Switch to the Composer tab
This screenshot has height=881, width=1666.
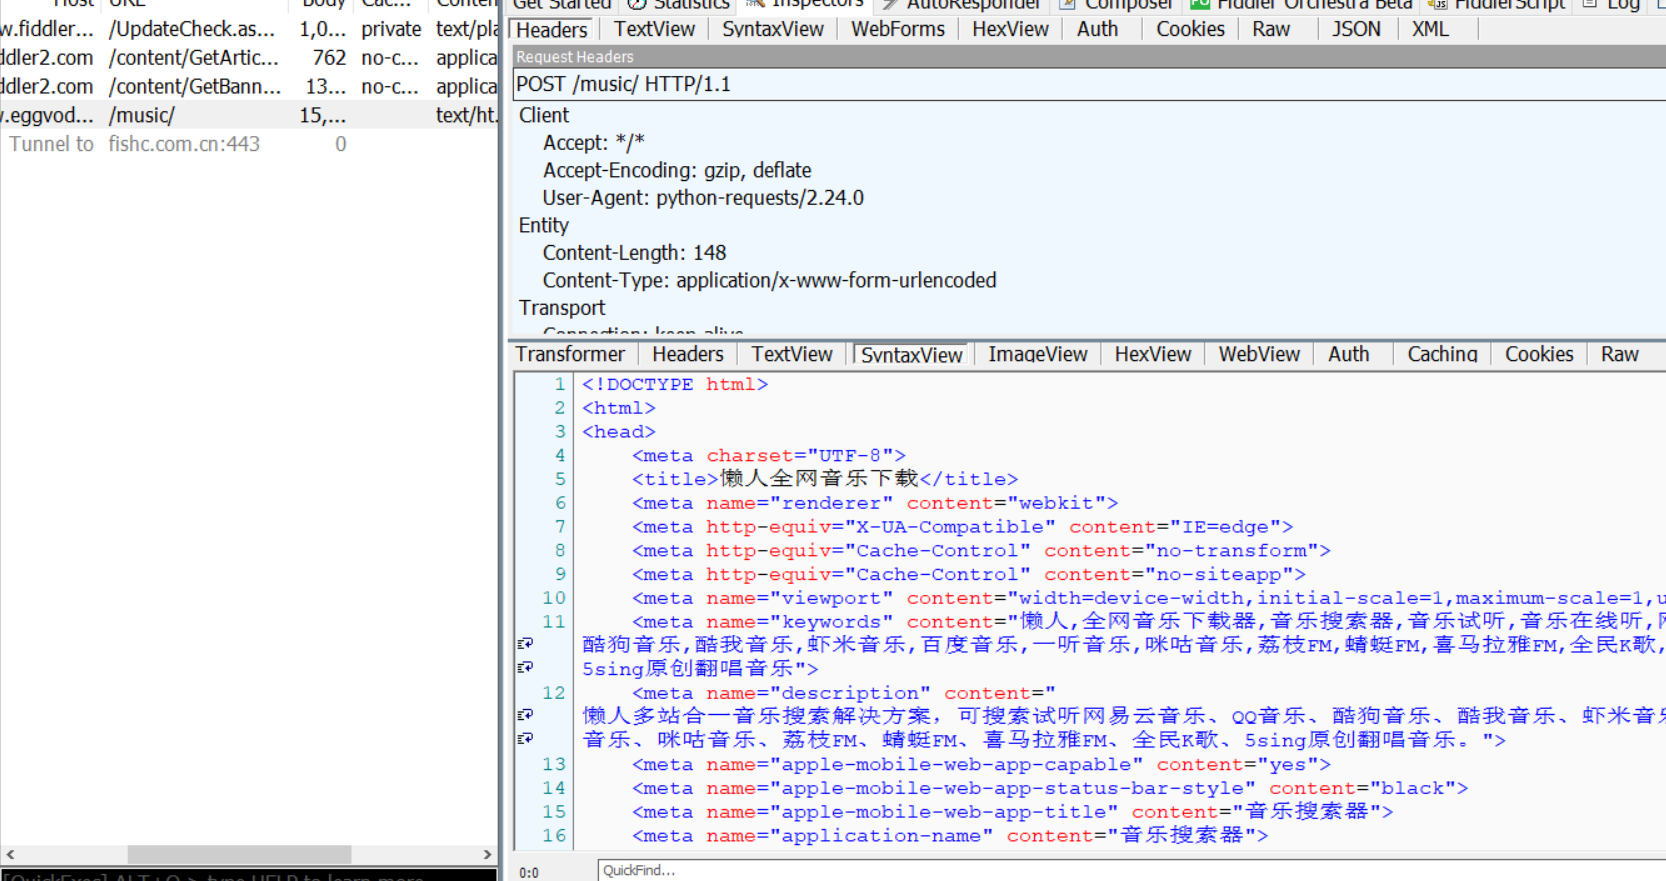coord(1117,4)
